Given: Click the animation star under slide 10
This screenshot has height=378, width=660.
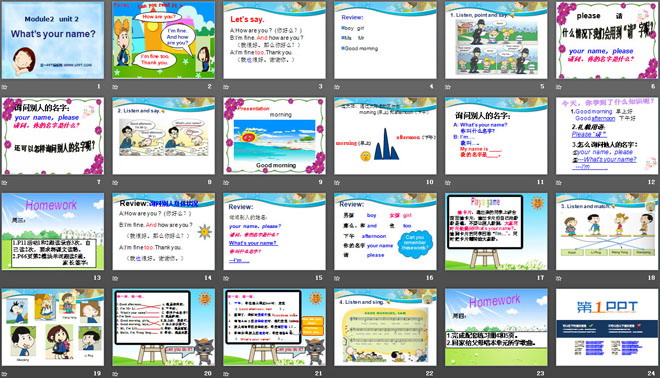Looking at the screenshot, I should (x=337, y=182).
